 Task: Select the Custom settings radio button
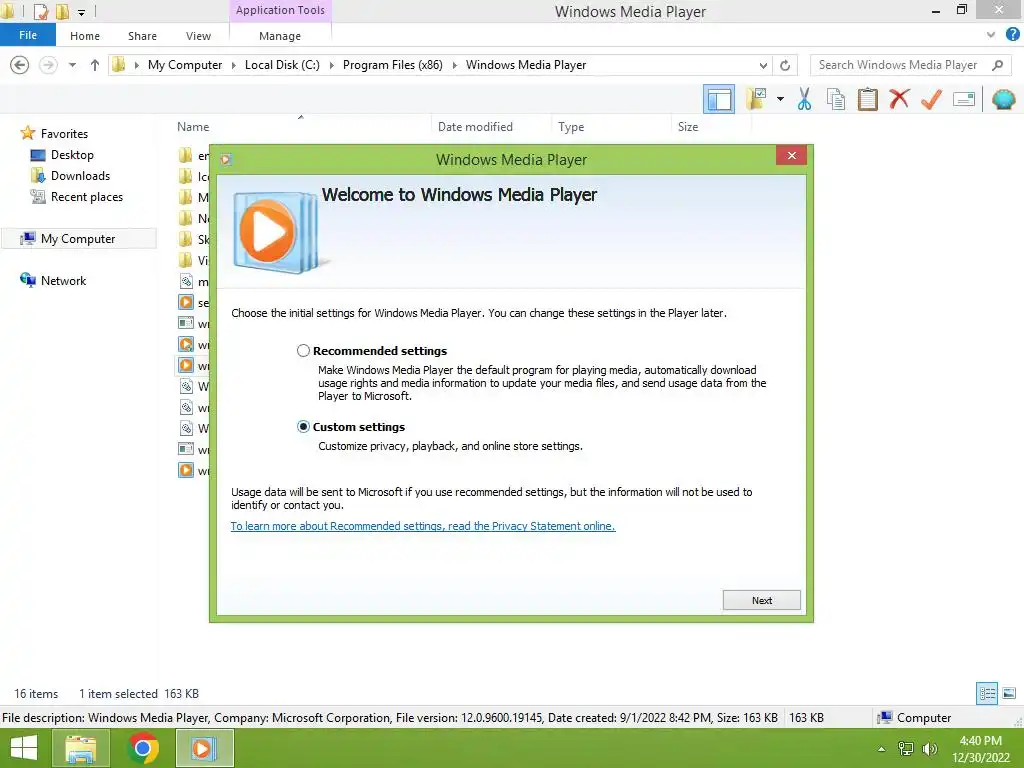pyautogui.click(x=303, y=426)
